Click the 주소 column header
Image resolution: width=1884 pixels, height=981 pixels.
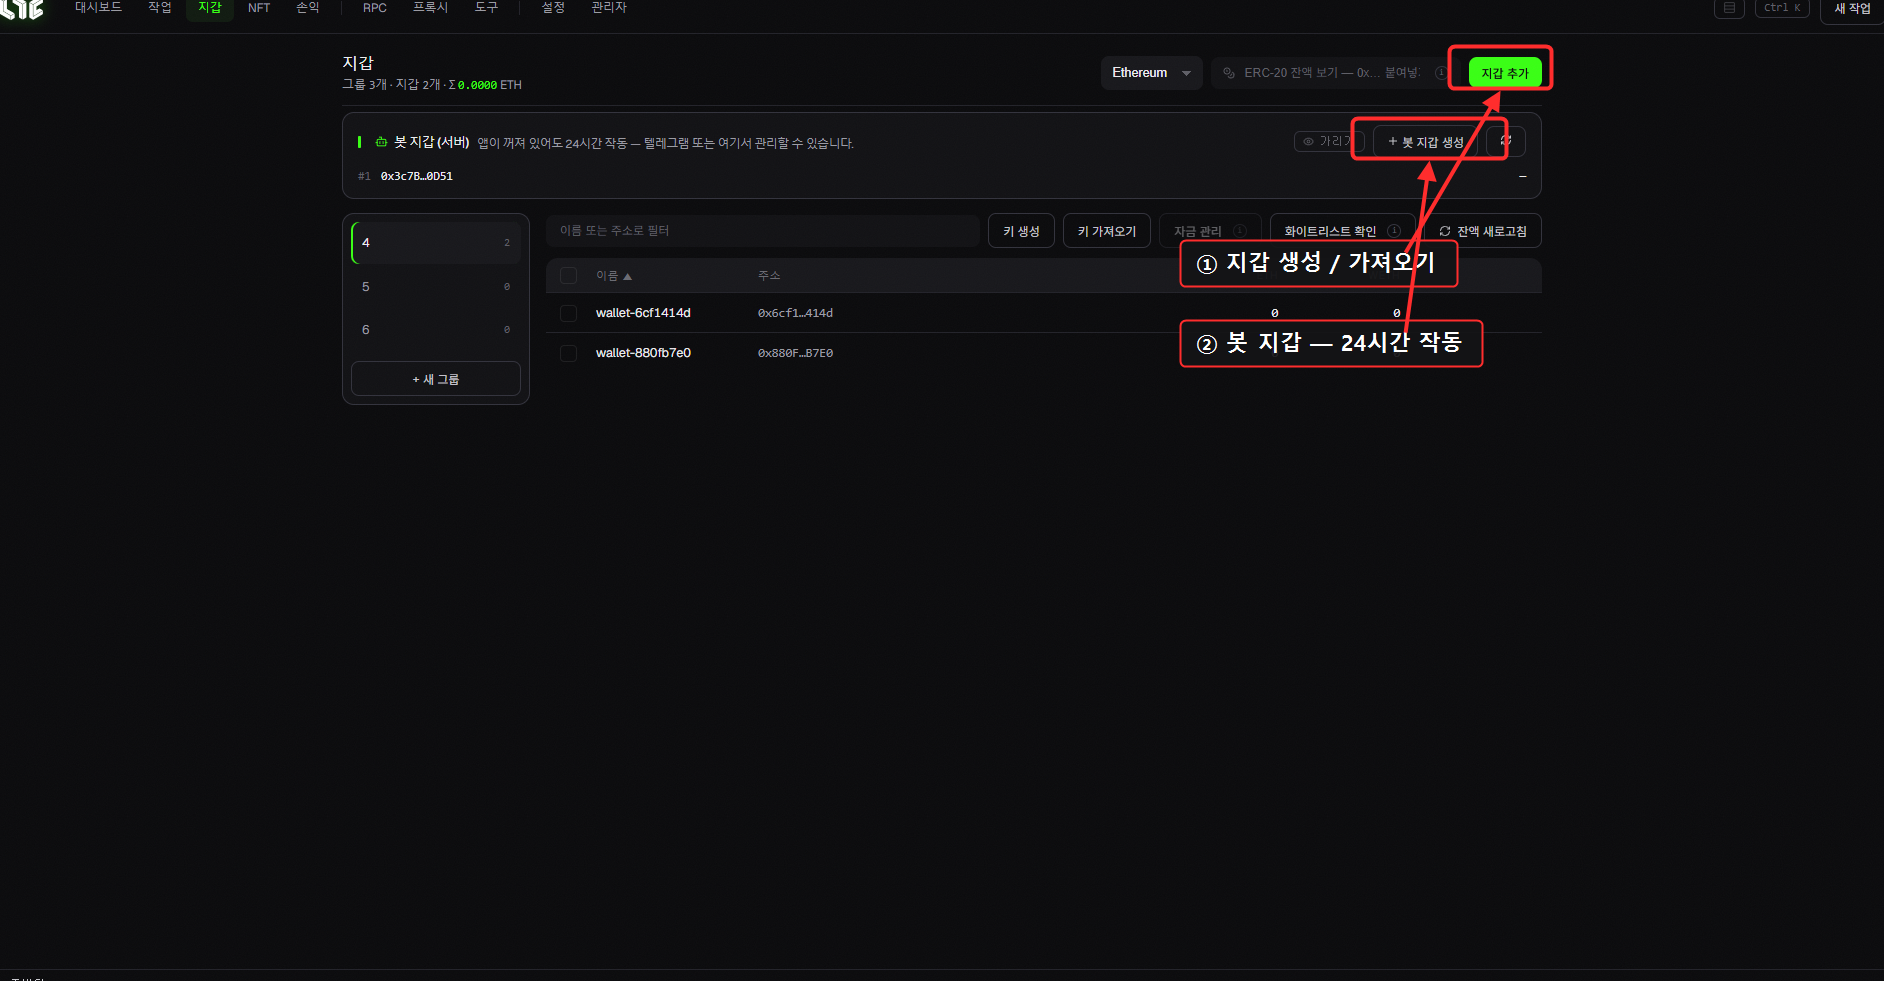(769, 276)
